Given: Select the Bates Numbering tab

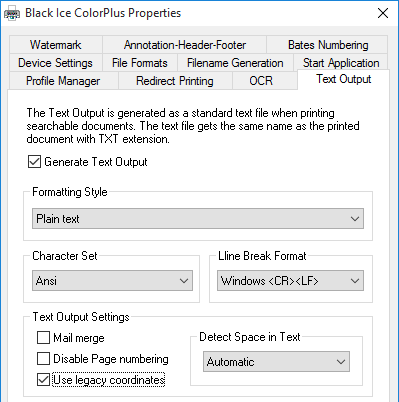Looking at the screenshot, I should (x=328, y=45).
